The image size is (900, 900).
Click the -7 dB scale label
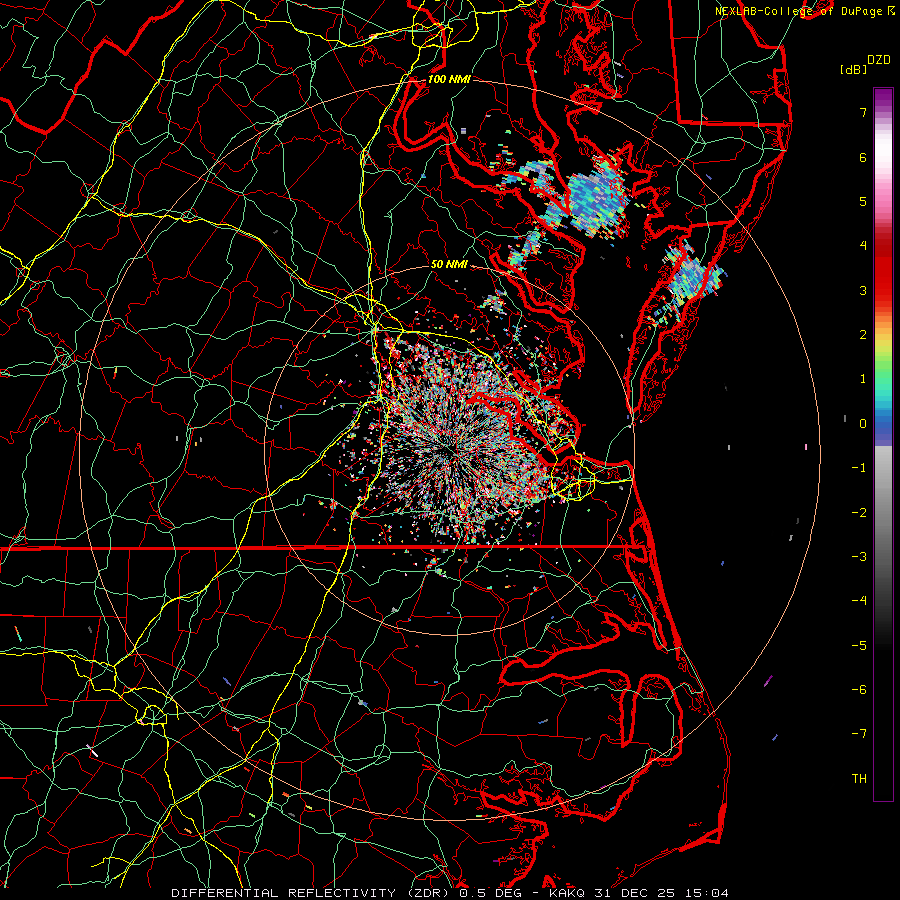(x=859, y=734)
